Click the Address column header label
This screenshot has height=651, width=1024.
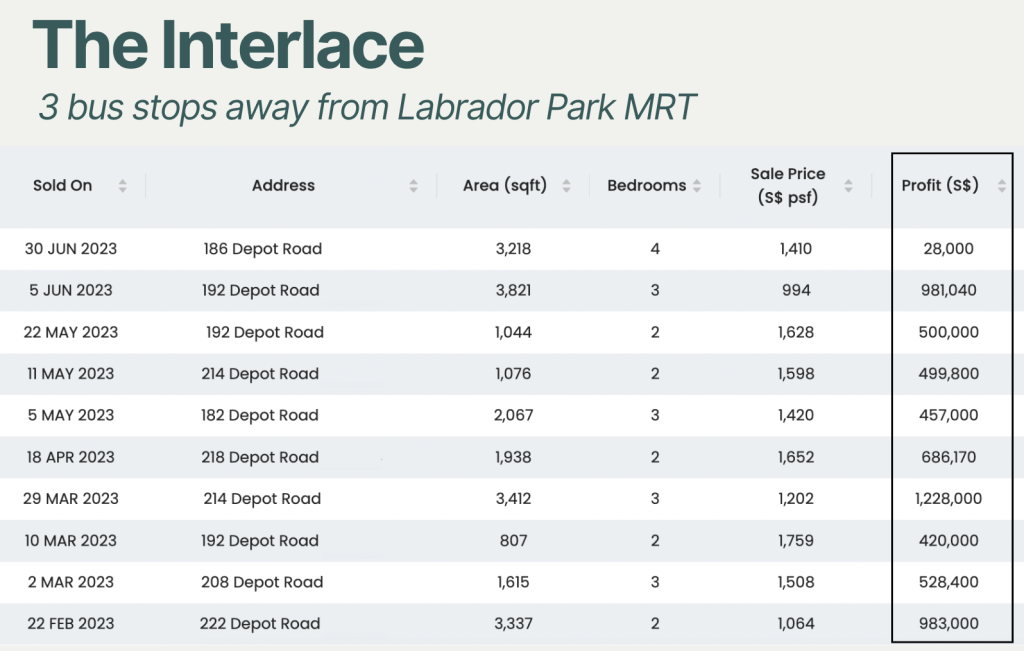coord(283,185)
